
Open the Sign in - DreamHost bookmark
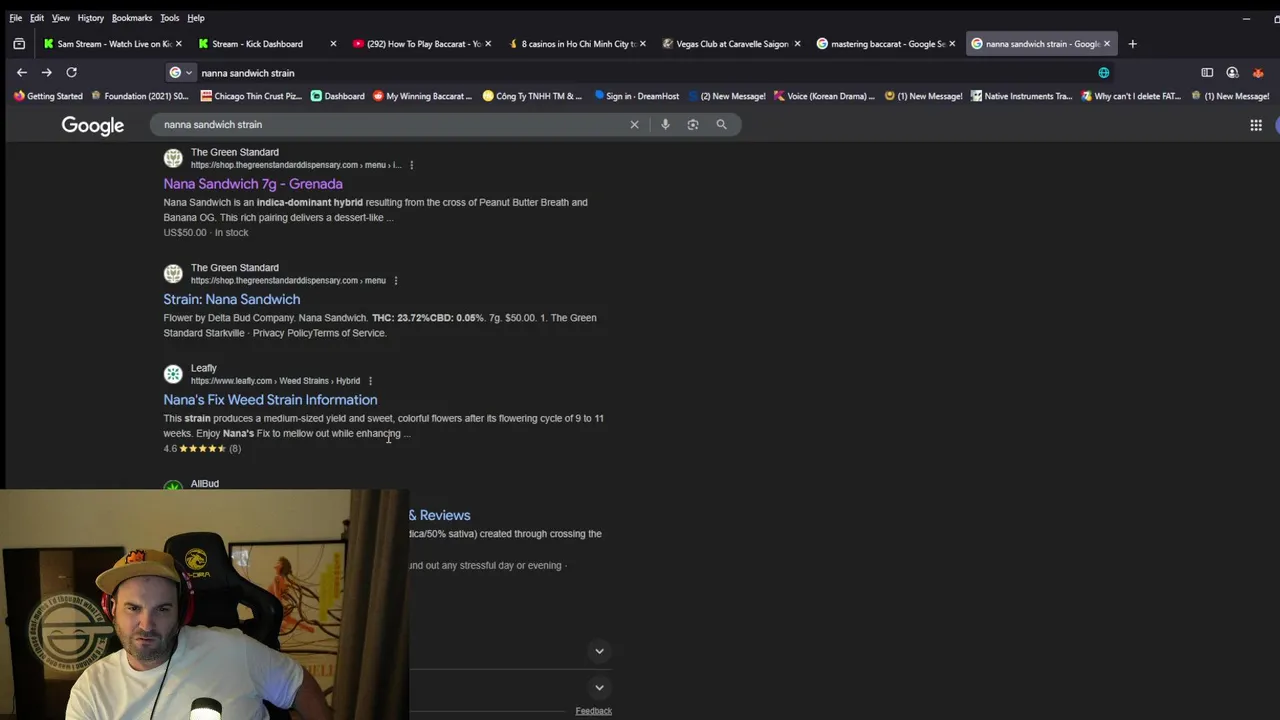(x=637, y=96)
